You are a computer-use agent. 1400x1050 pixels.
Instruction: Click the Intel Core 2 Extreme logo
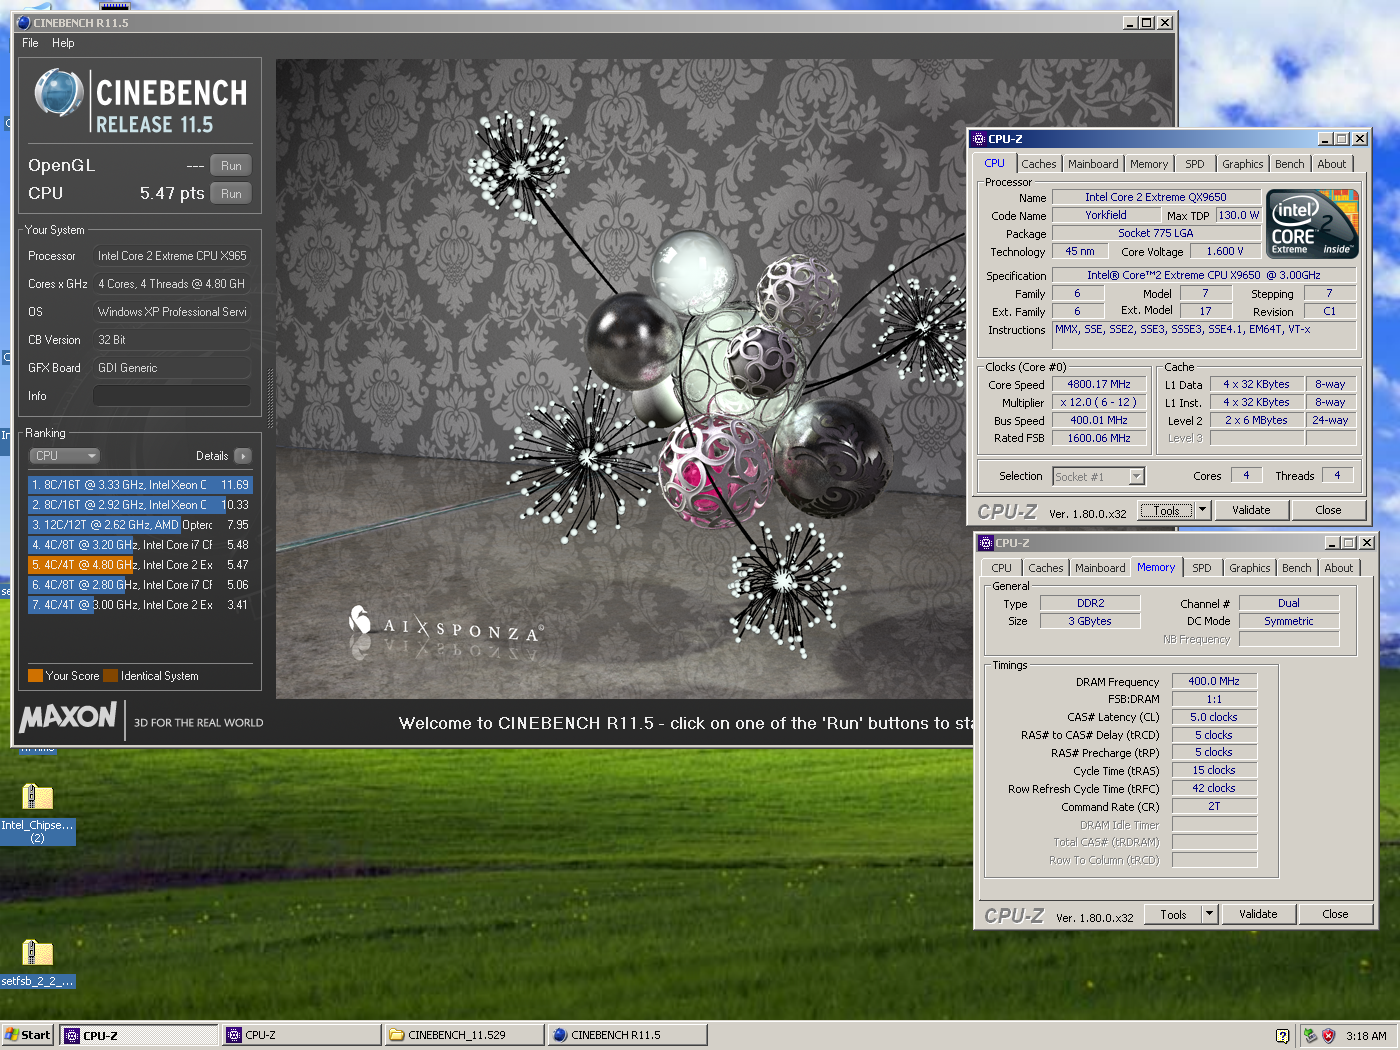[x=1312, y=225]
